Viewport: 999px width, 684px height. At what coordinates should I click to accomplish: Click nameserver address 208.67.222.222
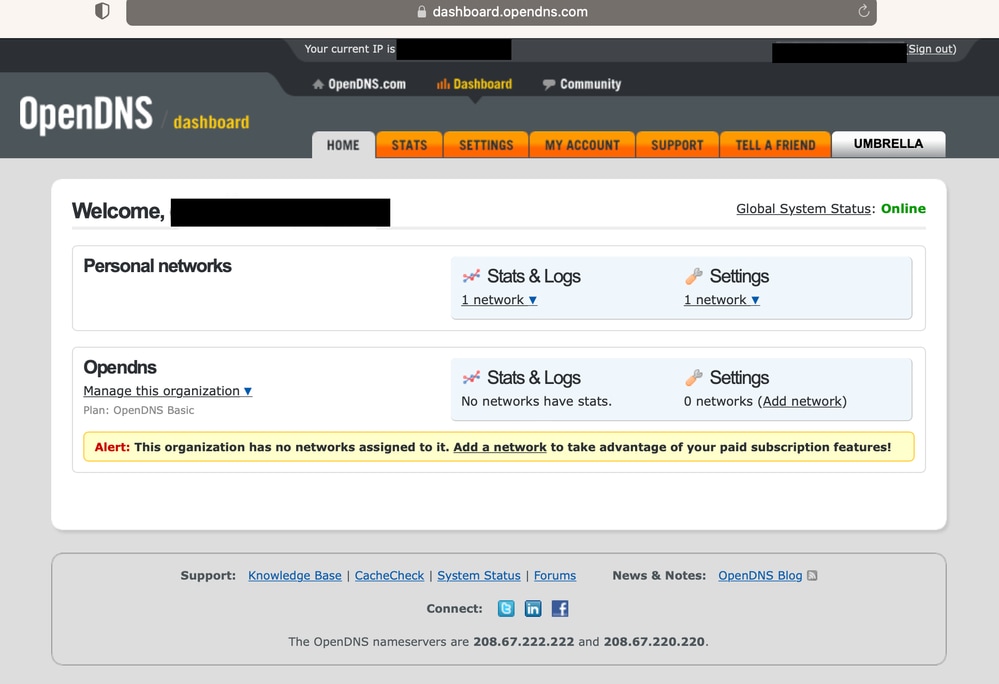point(524,642)
